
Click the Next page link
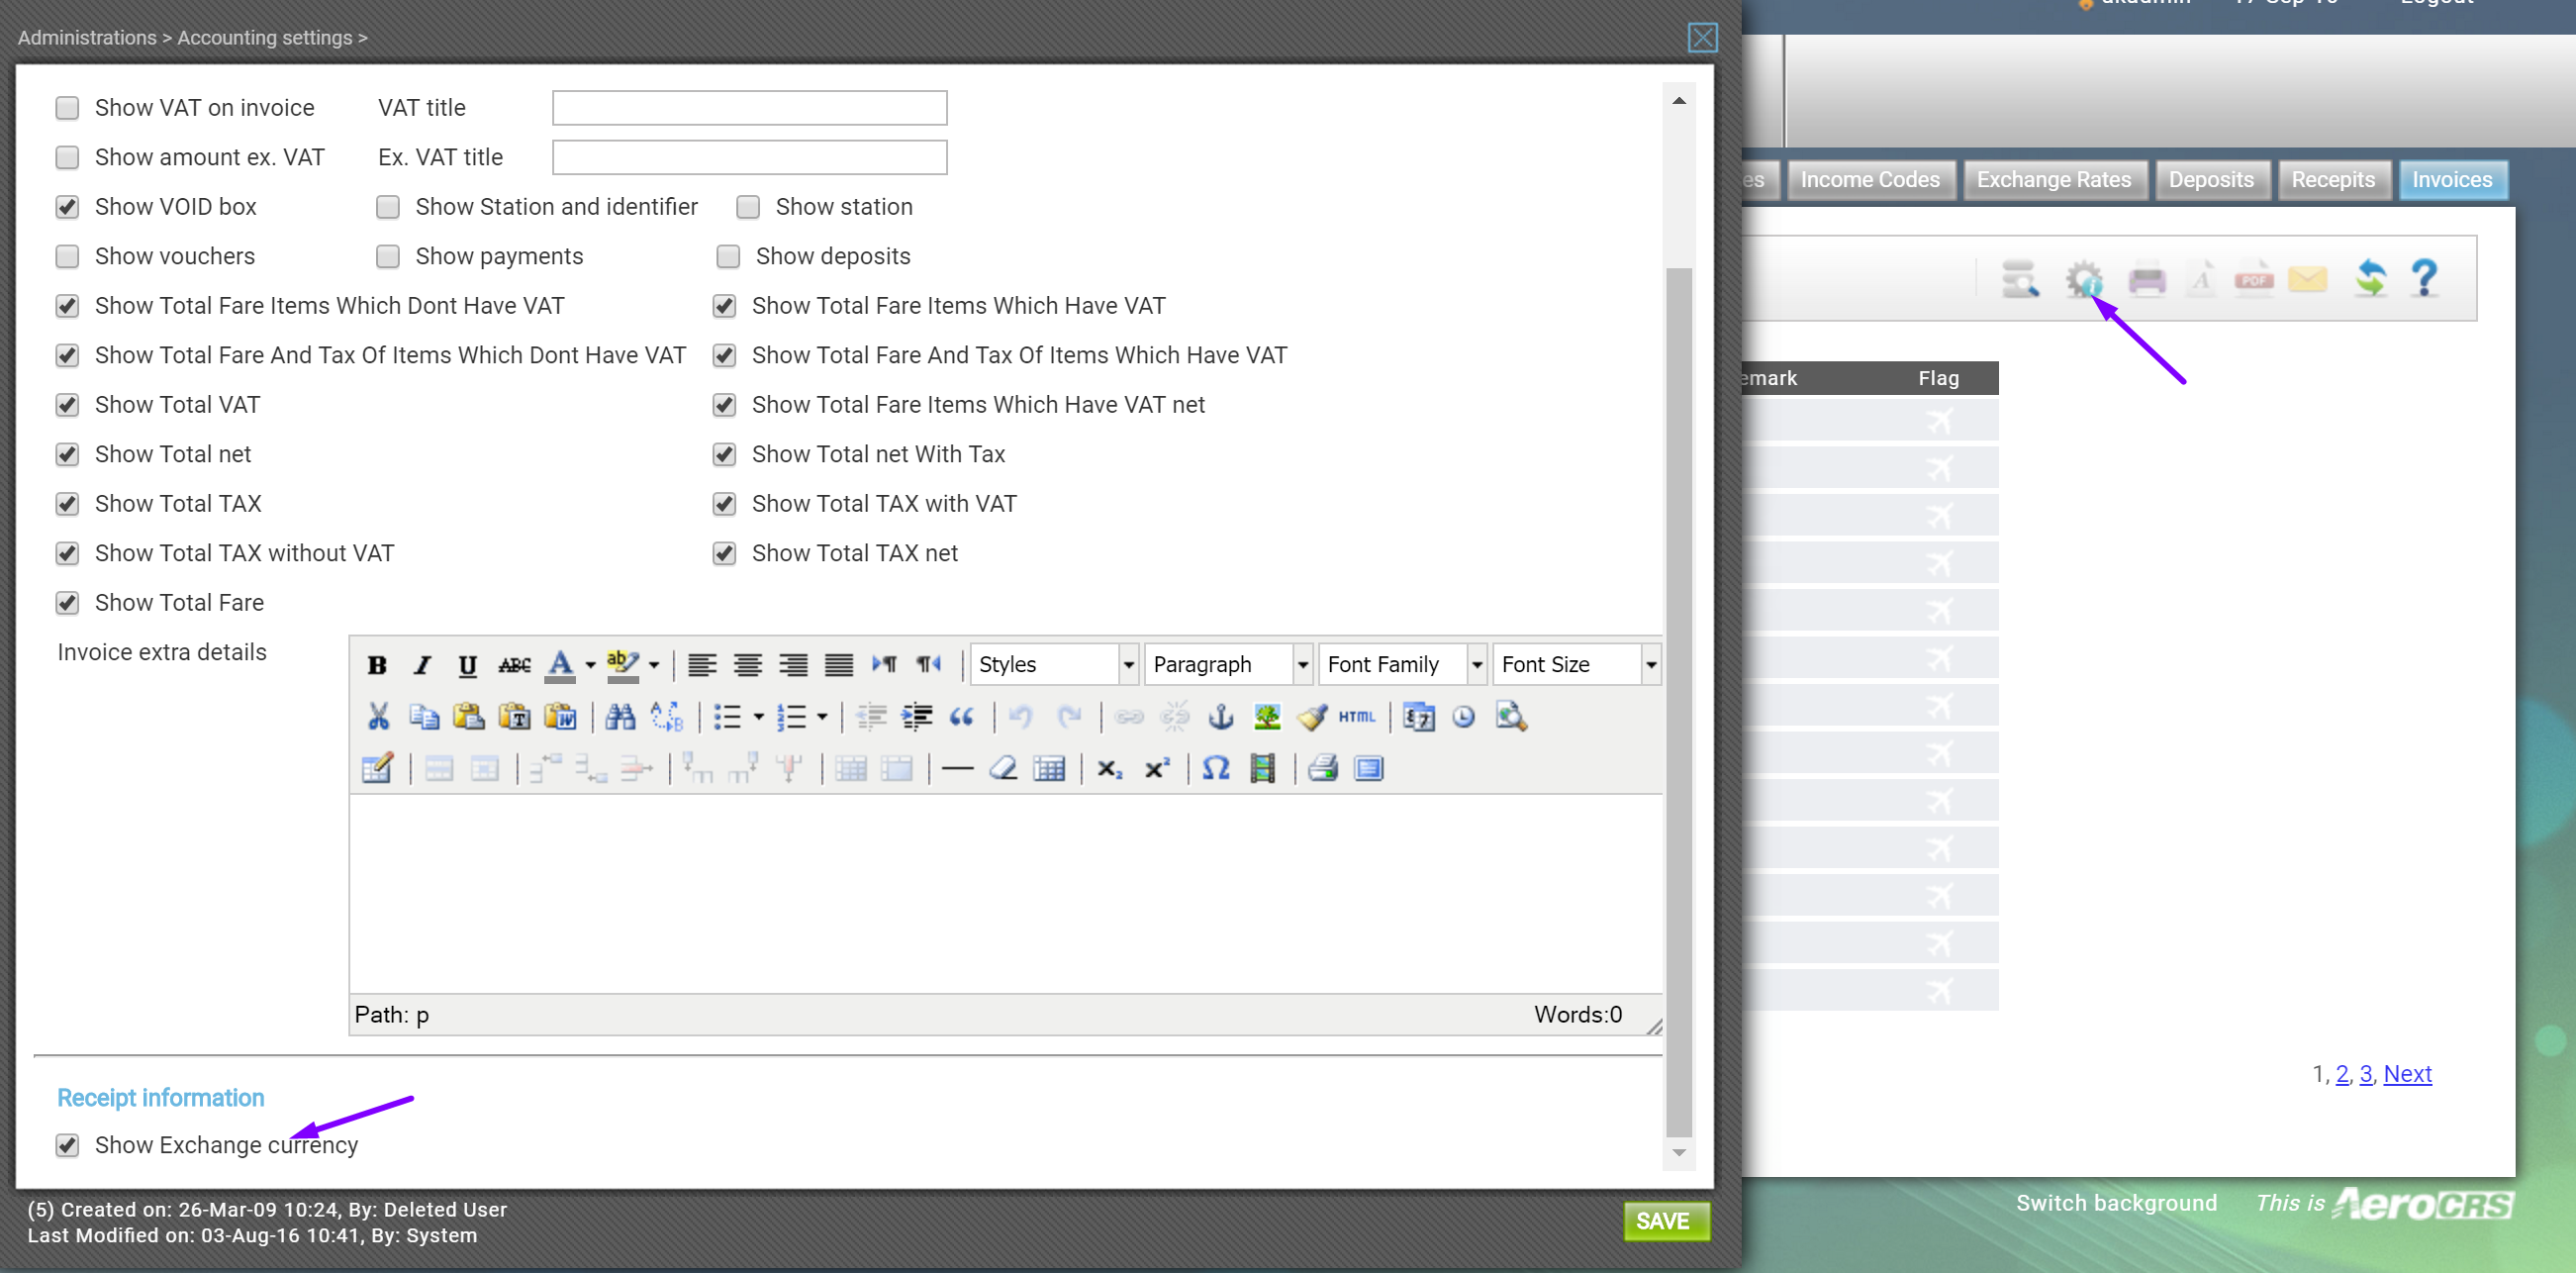pos(2407,1075)
